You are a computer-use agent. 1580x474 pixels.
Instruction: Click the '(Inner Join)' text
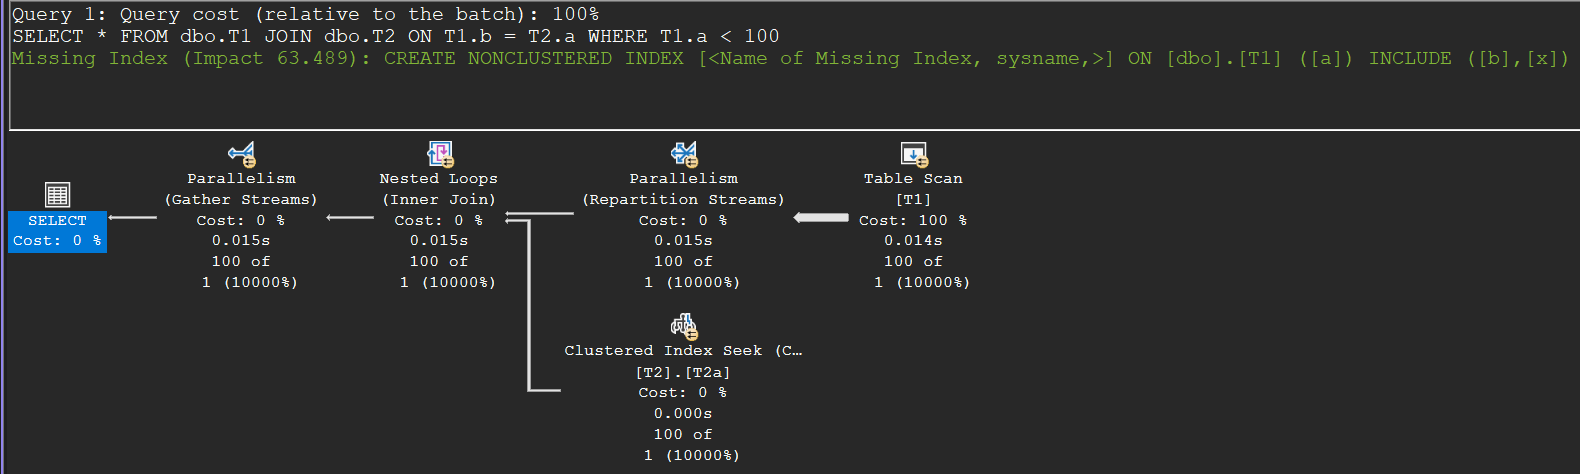pos(438,200)
